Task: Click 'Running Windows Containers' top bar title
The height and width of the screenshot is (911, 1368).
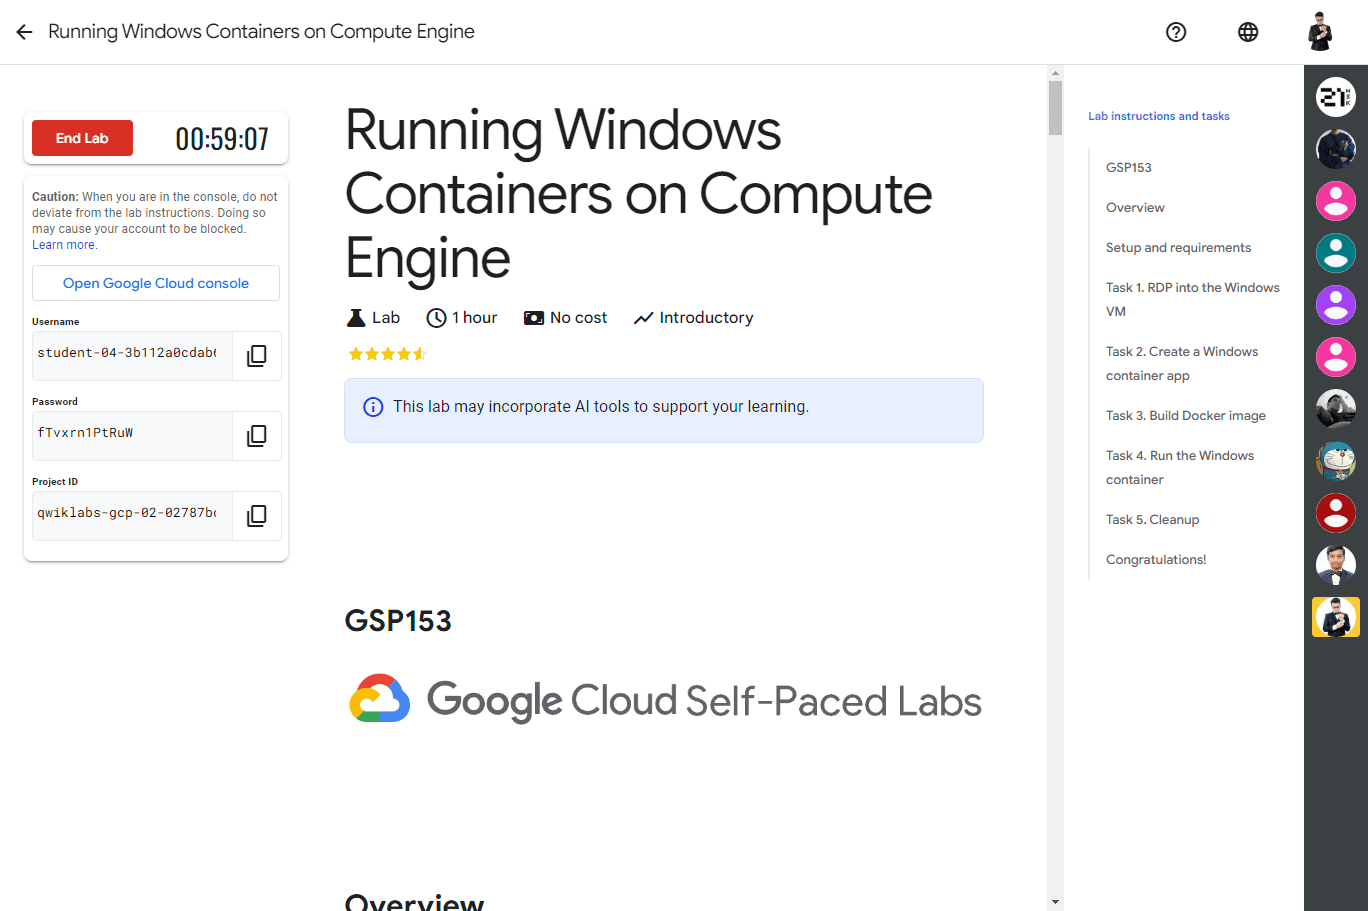Action: pos(261,32)
